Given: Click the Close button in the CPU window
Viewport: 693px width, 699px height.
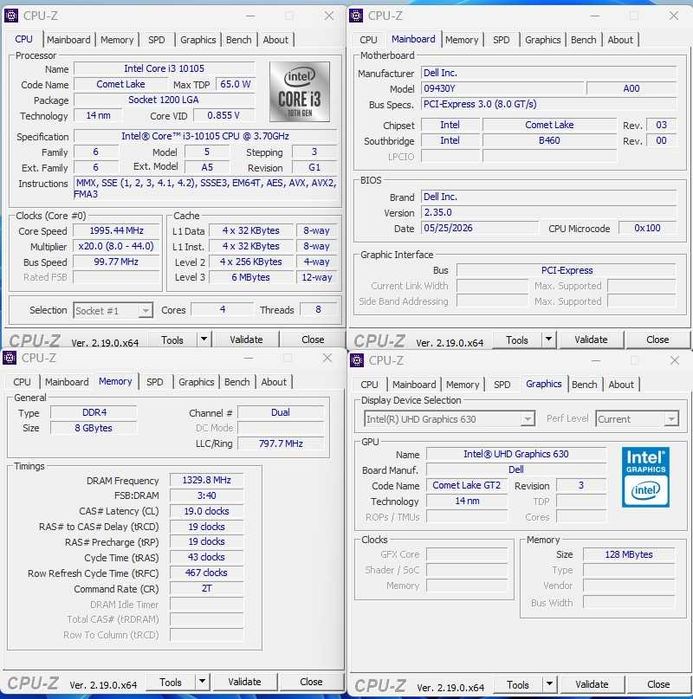Looking at the screenshot, I should point(313,340).
